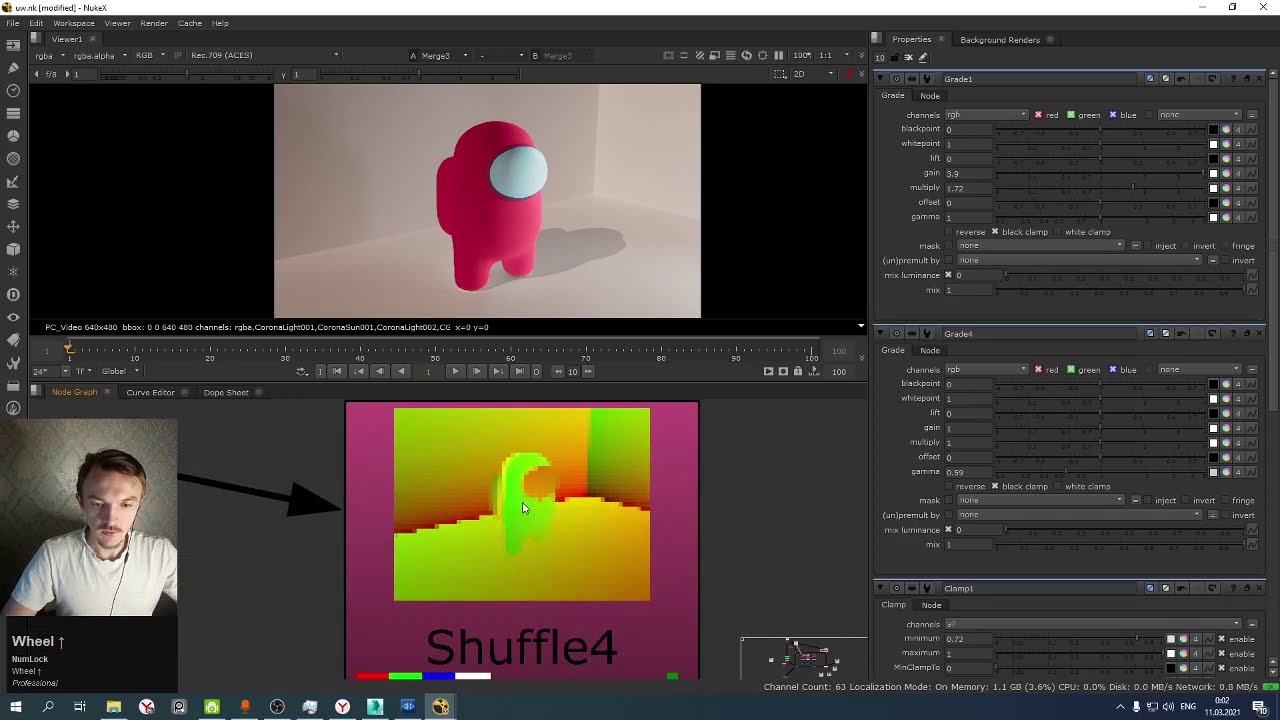Click the pencil edit icon in Properties toolbar
The image size is (1280, 720).
[923, 57]
